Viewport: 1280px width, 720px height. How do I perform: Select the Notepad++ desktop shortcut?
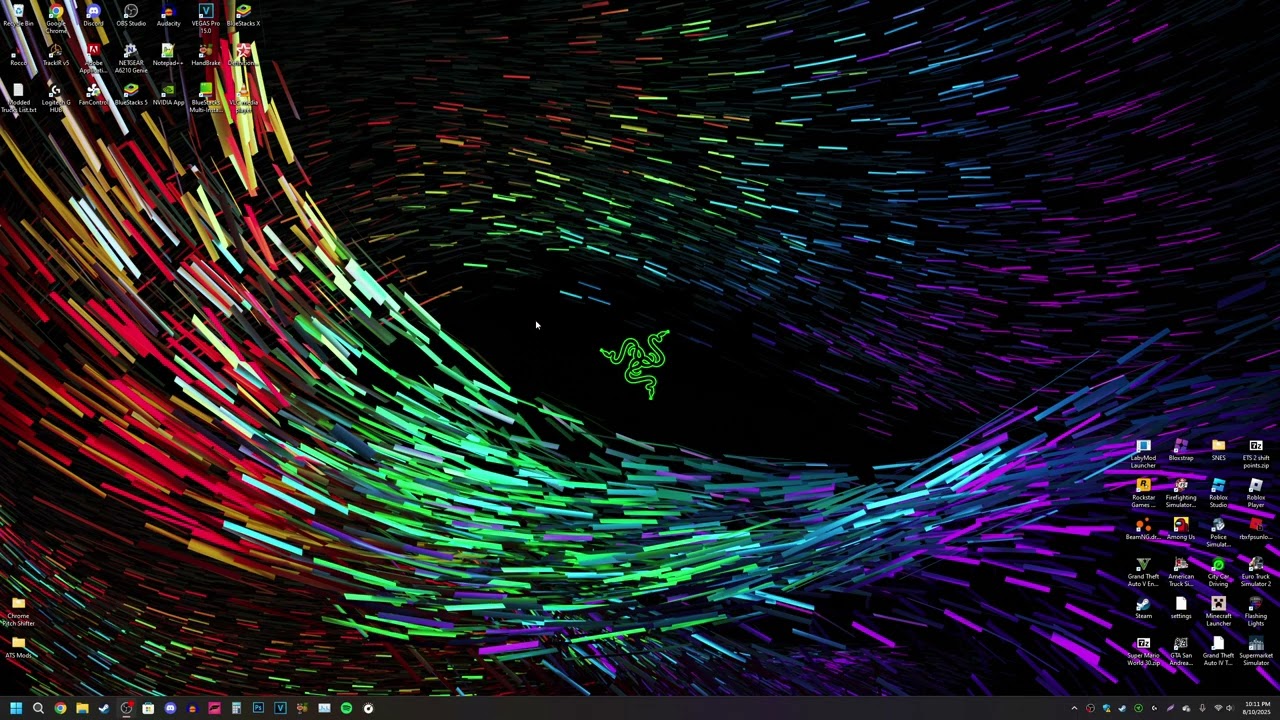tap(168, 55)
